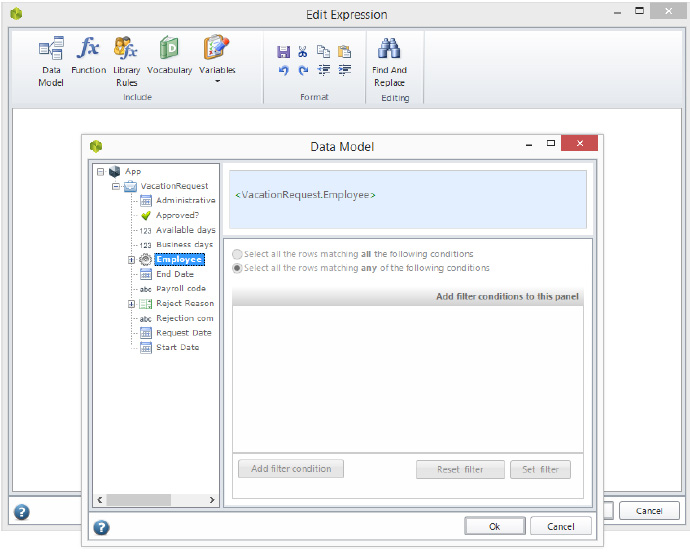The height and width of the screenshot is (552, 690).
Task: Open help in Data Model dialog
Action: point(101,527)
